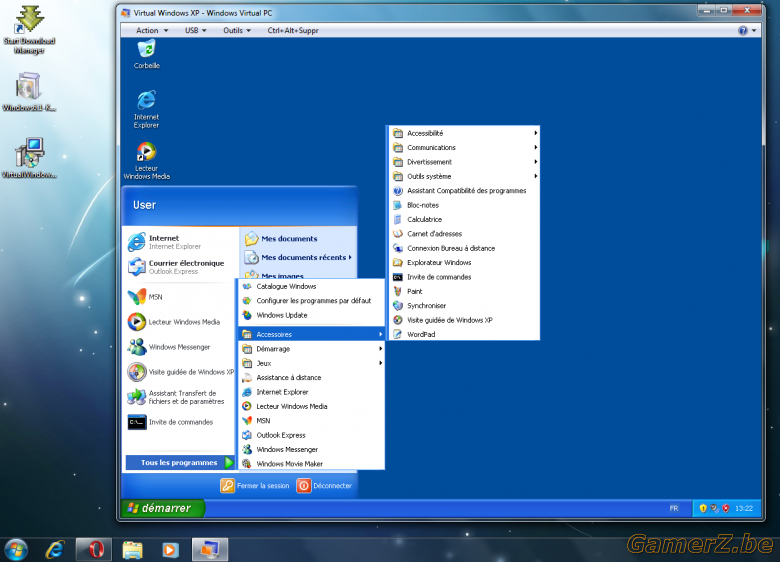The height and width of the screenshot is (562, 780).
Task: Click FR language indicator in XP taskbar
Action: pos(674,508)
